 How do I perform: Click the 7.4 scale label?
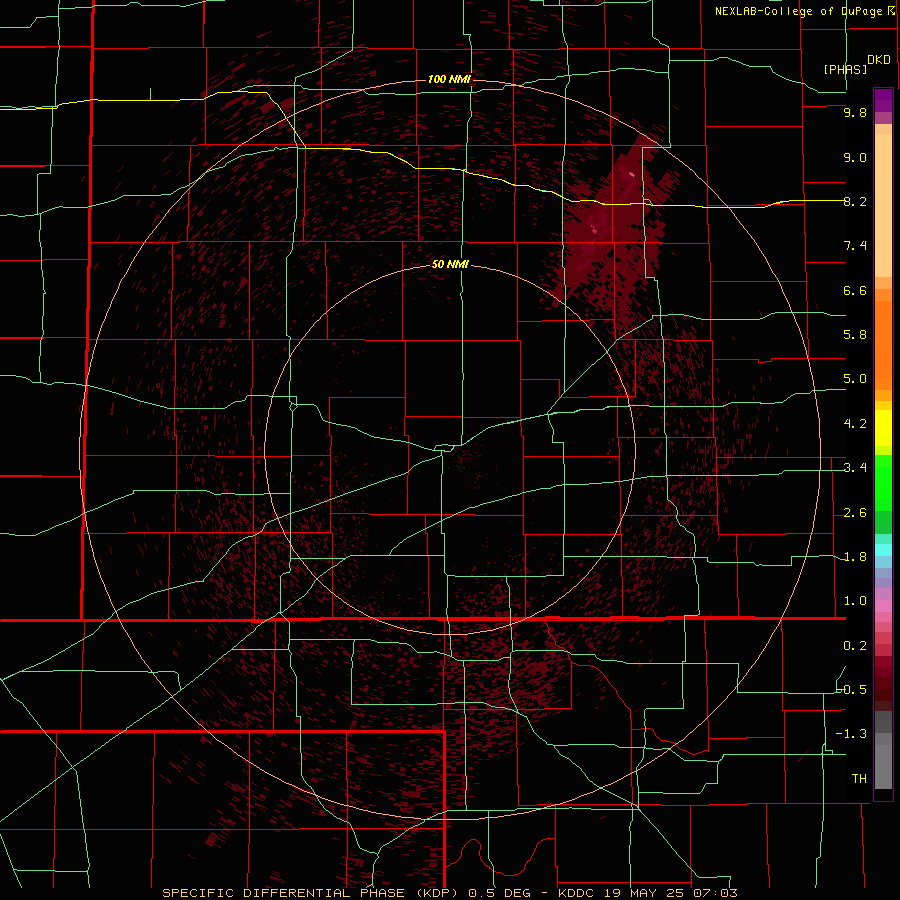coord(855,246)
